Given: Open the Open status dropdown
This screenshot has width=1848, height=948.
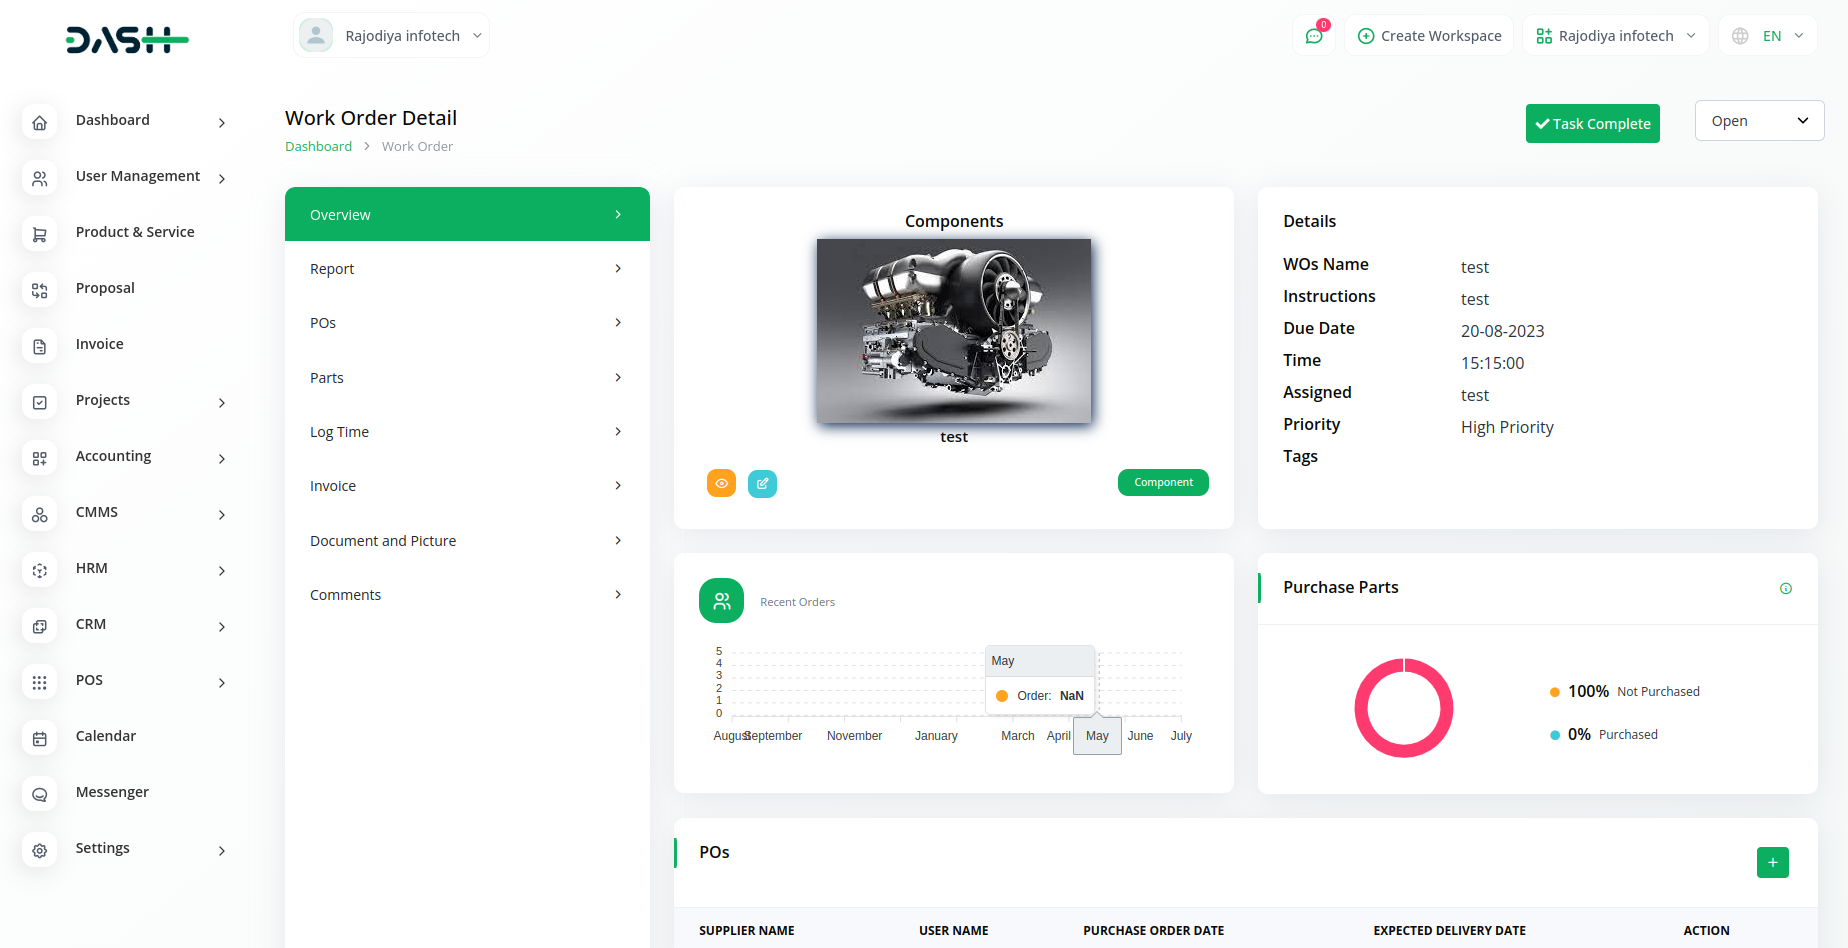Looking at the screenshot, I should (1759, 121).
